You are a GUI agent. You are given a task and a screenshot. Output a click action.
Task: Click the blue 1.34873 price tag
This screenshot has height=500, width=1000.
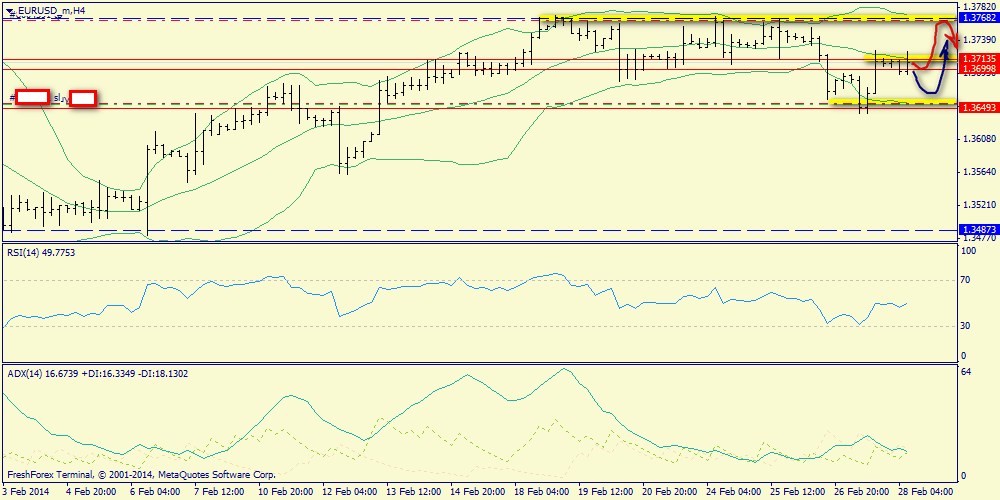(x=977, y=229)
